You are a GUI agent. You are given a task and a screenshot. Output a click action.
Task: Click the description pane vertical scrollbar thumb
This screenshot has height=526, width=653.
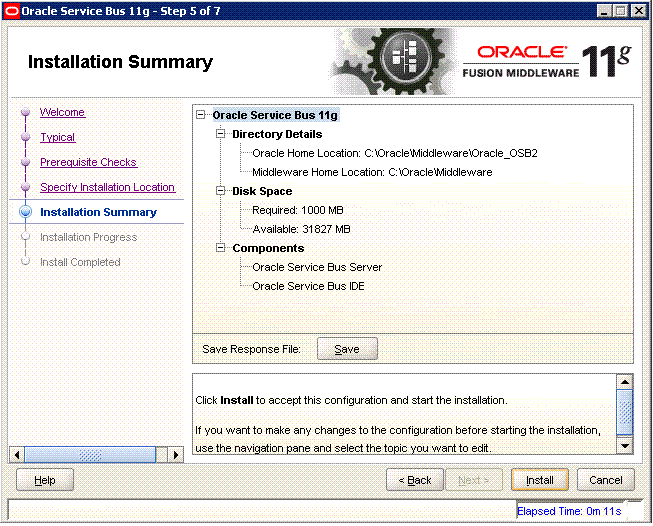(x=625, y=412)
